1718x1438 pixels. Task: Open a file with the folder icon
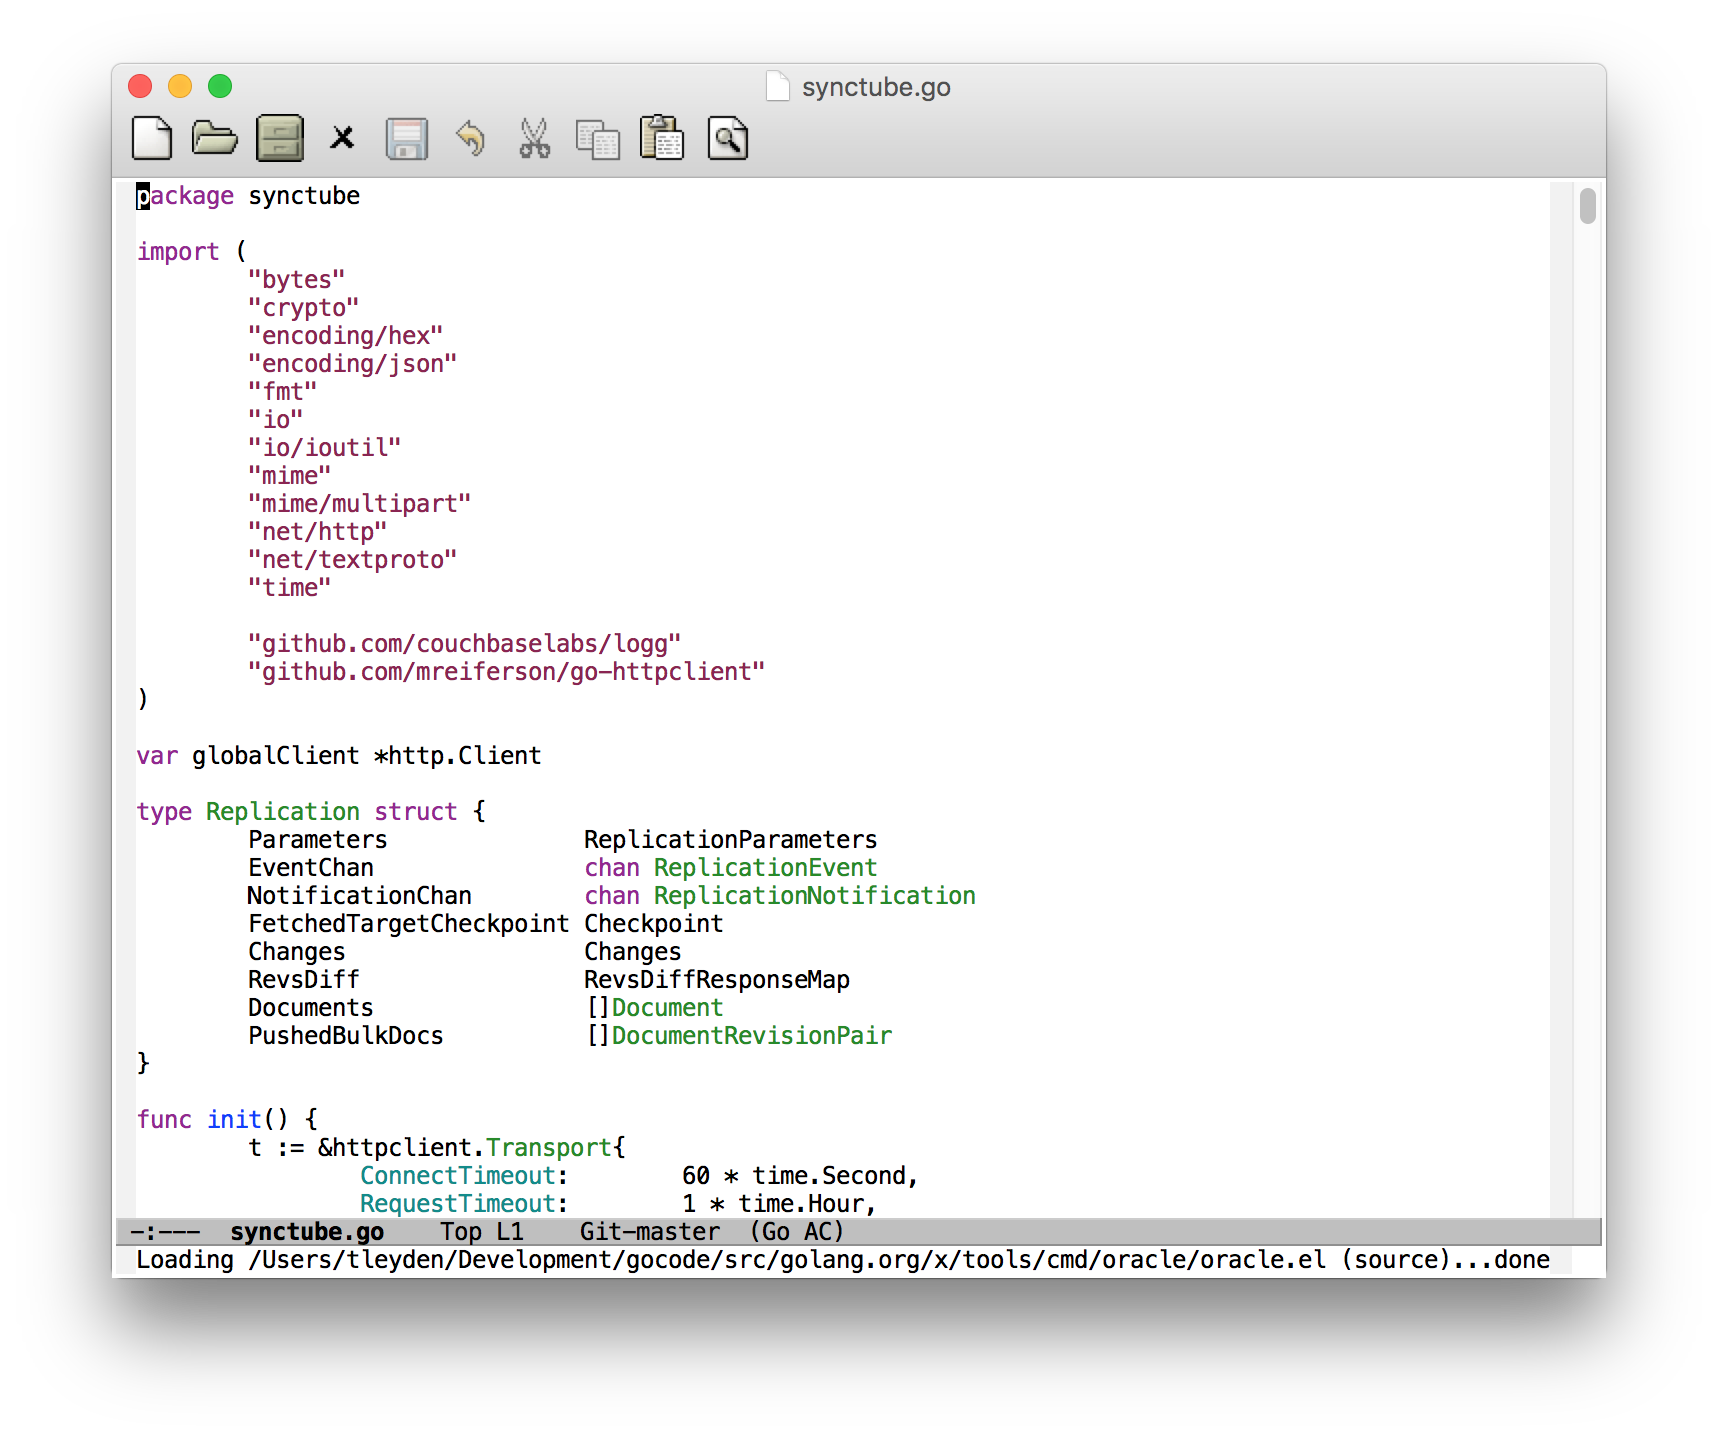pyautogui.click(x=215, y=138)
